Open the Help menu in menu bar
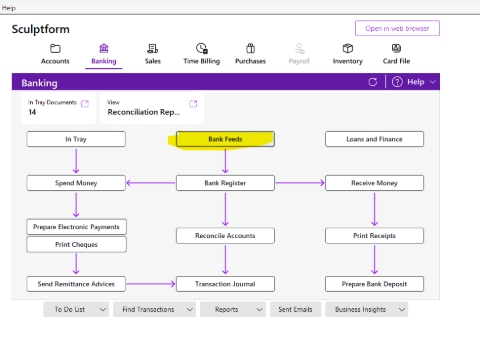 [9, 8]
